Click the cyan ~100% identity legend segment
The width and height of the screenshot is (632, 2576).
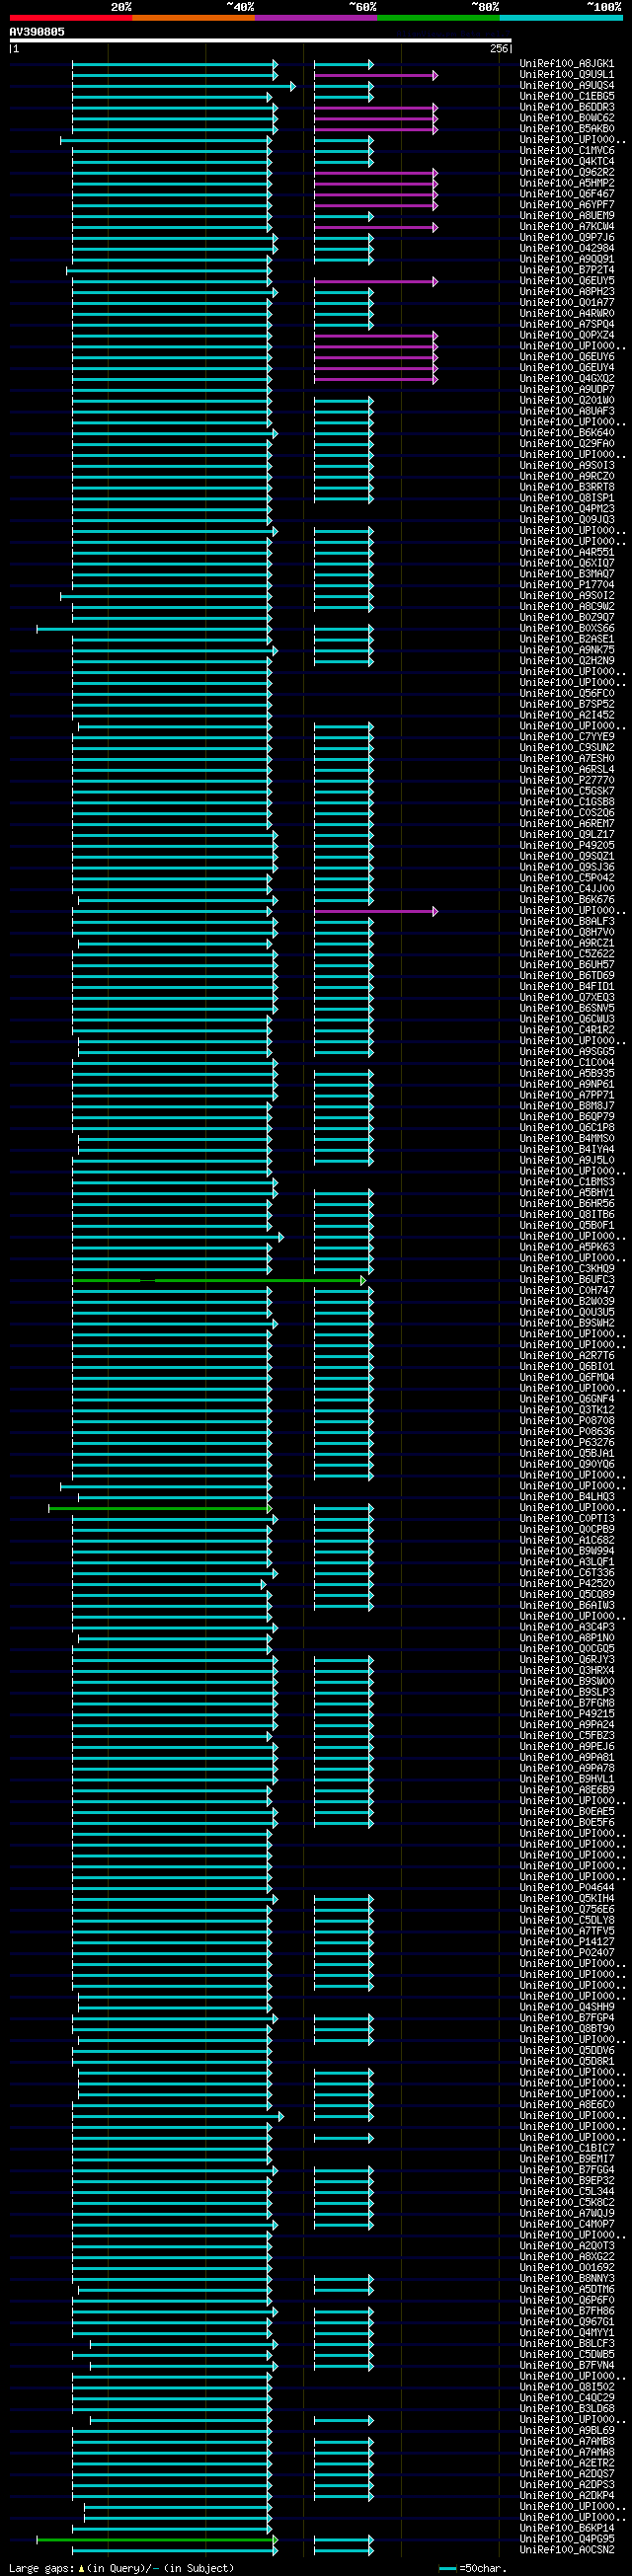560,18
